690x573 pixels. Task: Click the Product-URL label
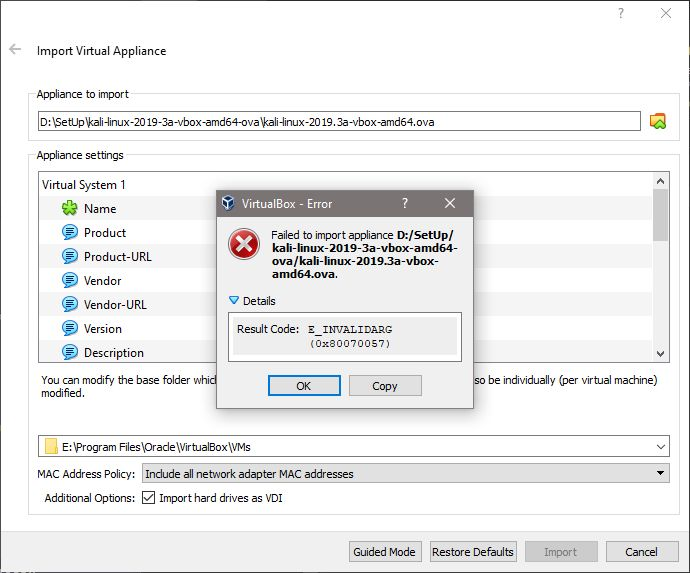(x=117, y=257)
